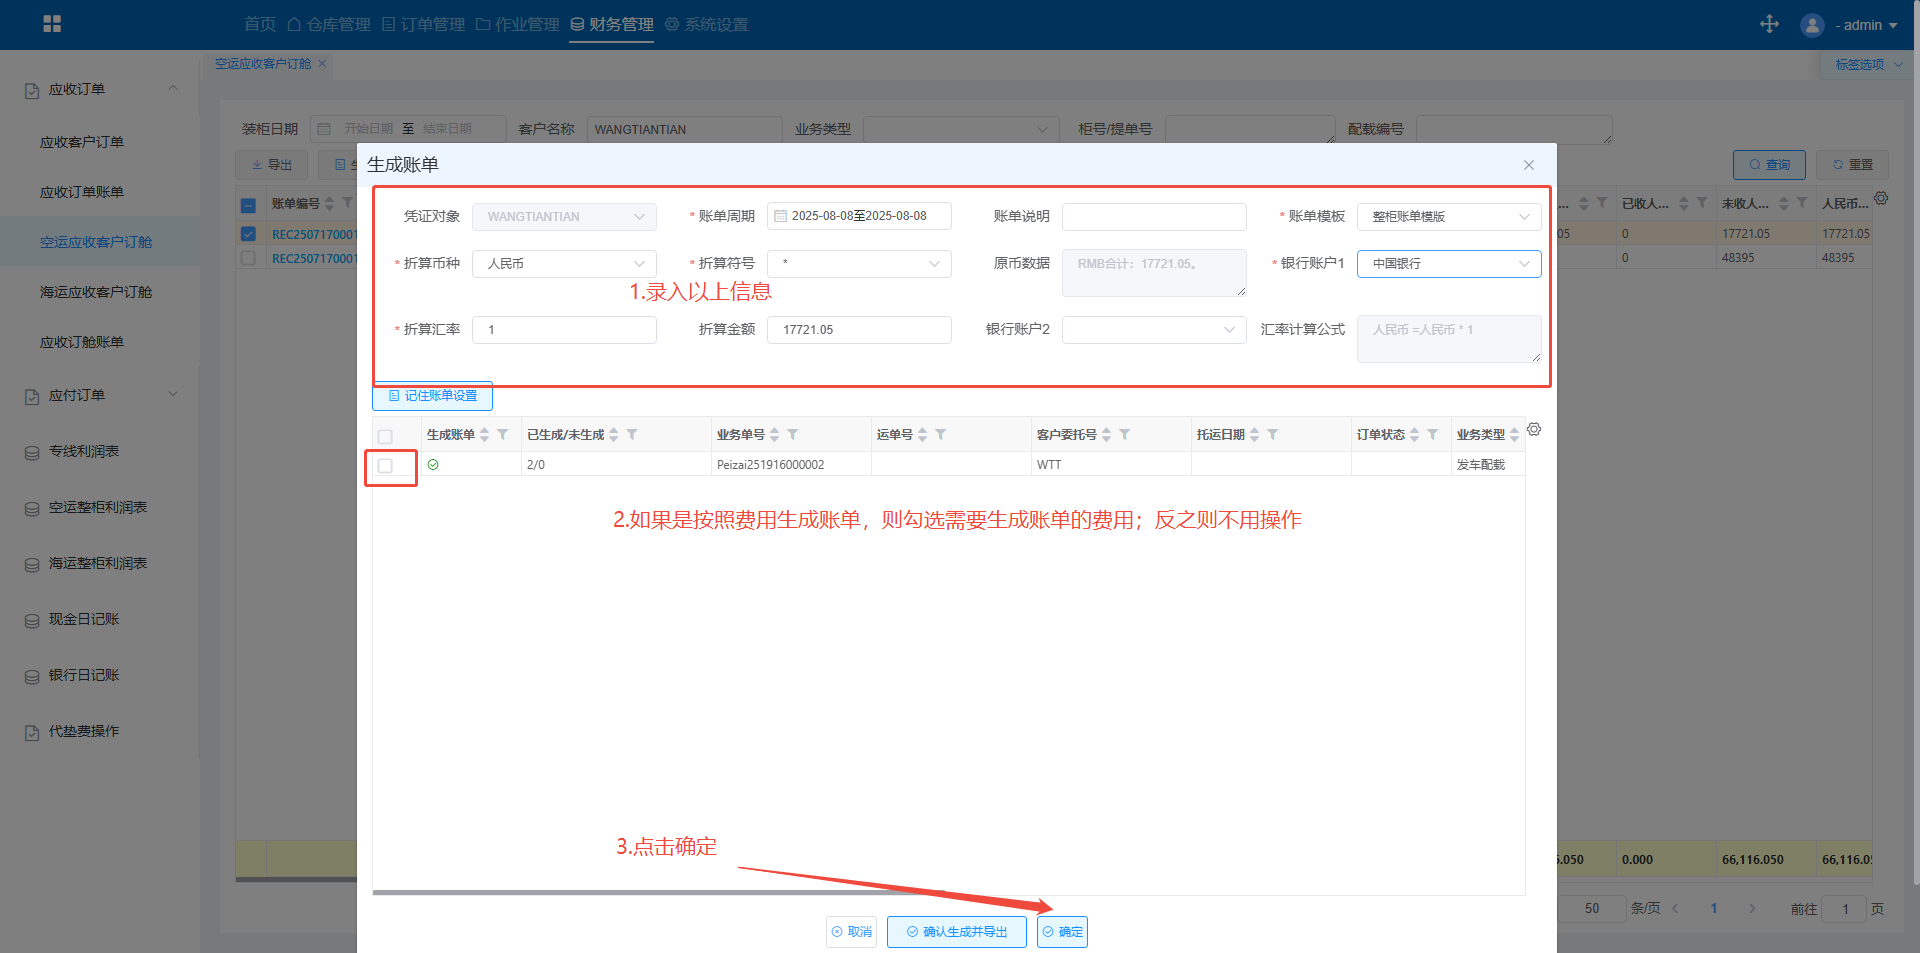
Task: Toggle the select-all checkbox in dialog table header
Action: [x=385, y=437]
